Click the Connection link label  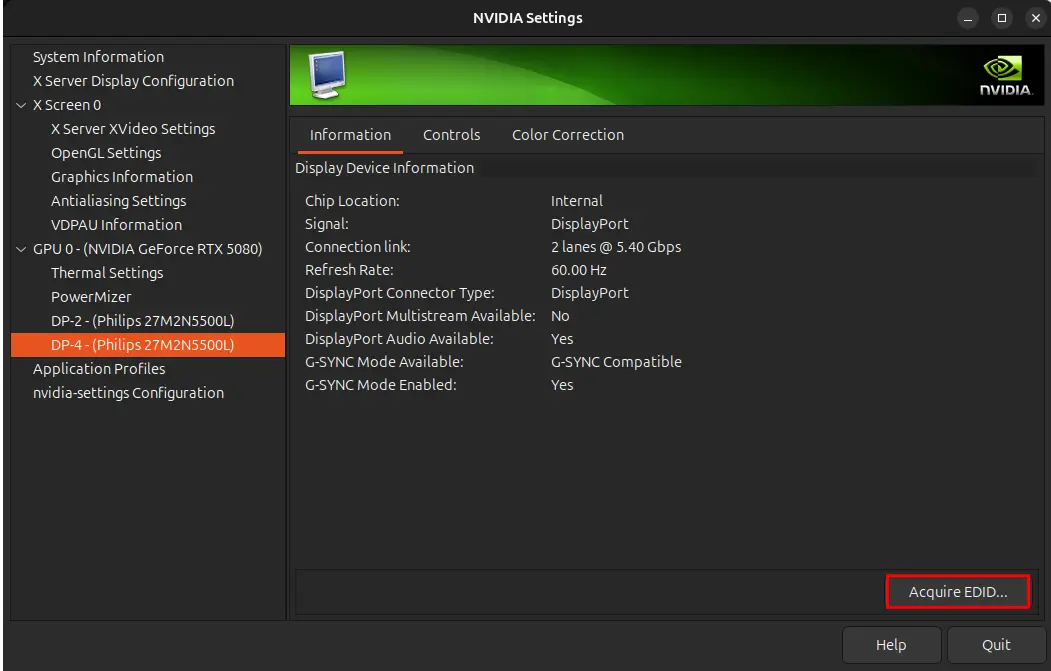coord(358,247)
